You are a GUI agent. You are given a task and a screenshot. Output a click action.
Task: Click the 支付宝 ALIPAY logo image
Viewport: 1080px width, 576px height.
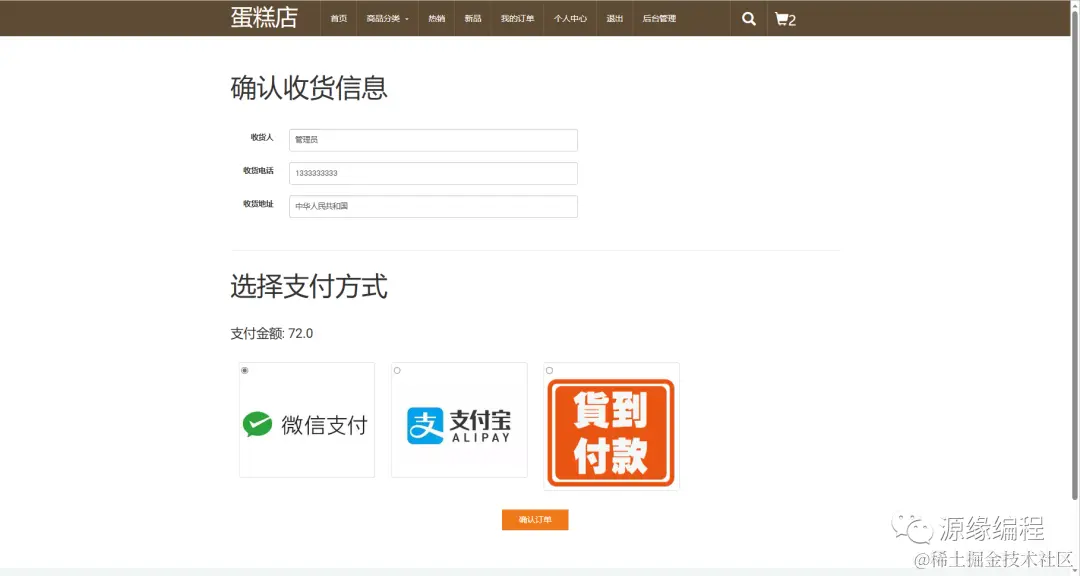pyautogui.click(x=459, y=425)
